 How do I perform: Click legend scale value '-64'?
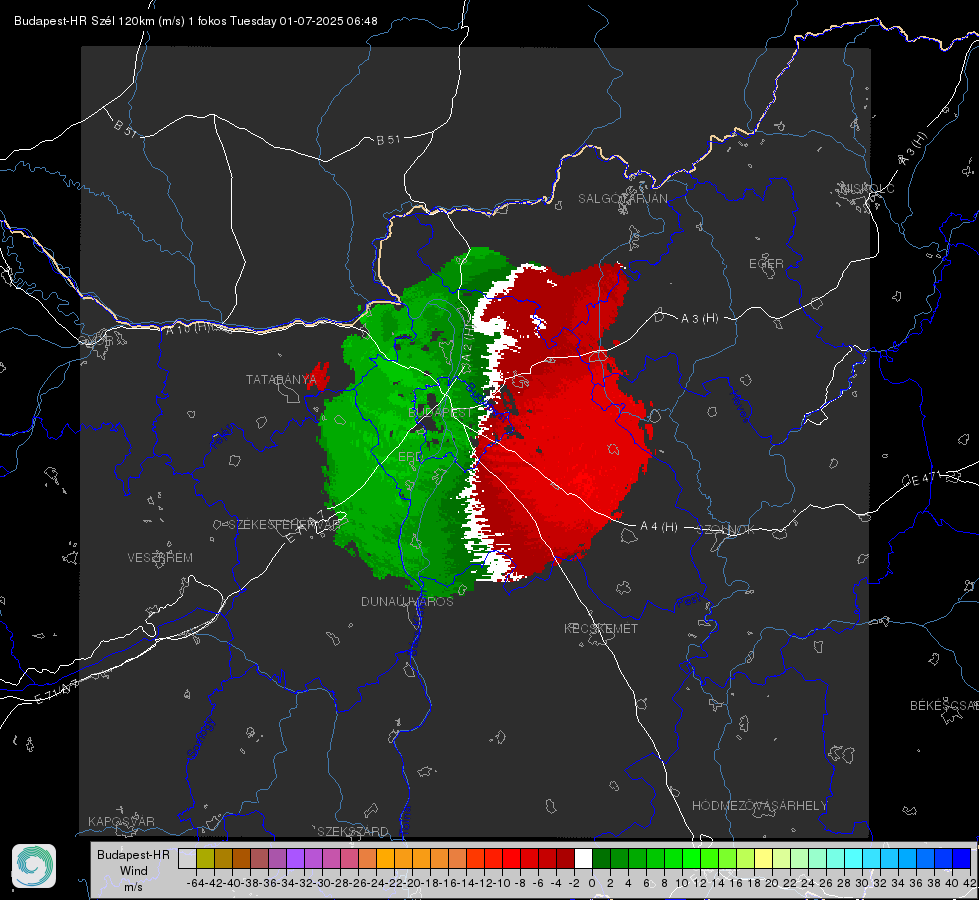195,883
